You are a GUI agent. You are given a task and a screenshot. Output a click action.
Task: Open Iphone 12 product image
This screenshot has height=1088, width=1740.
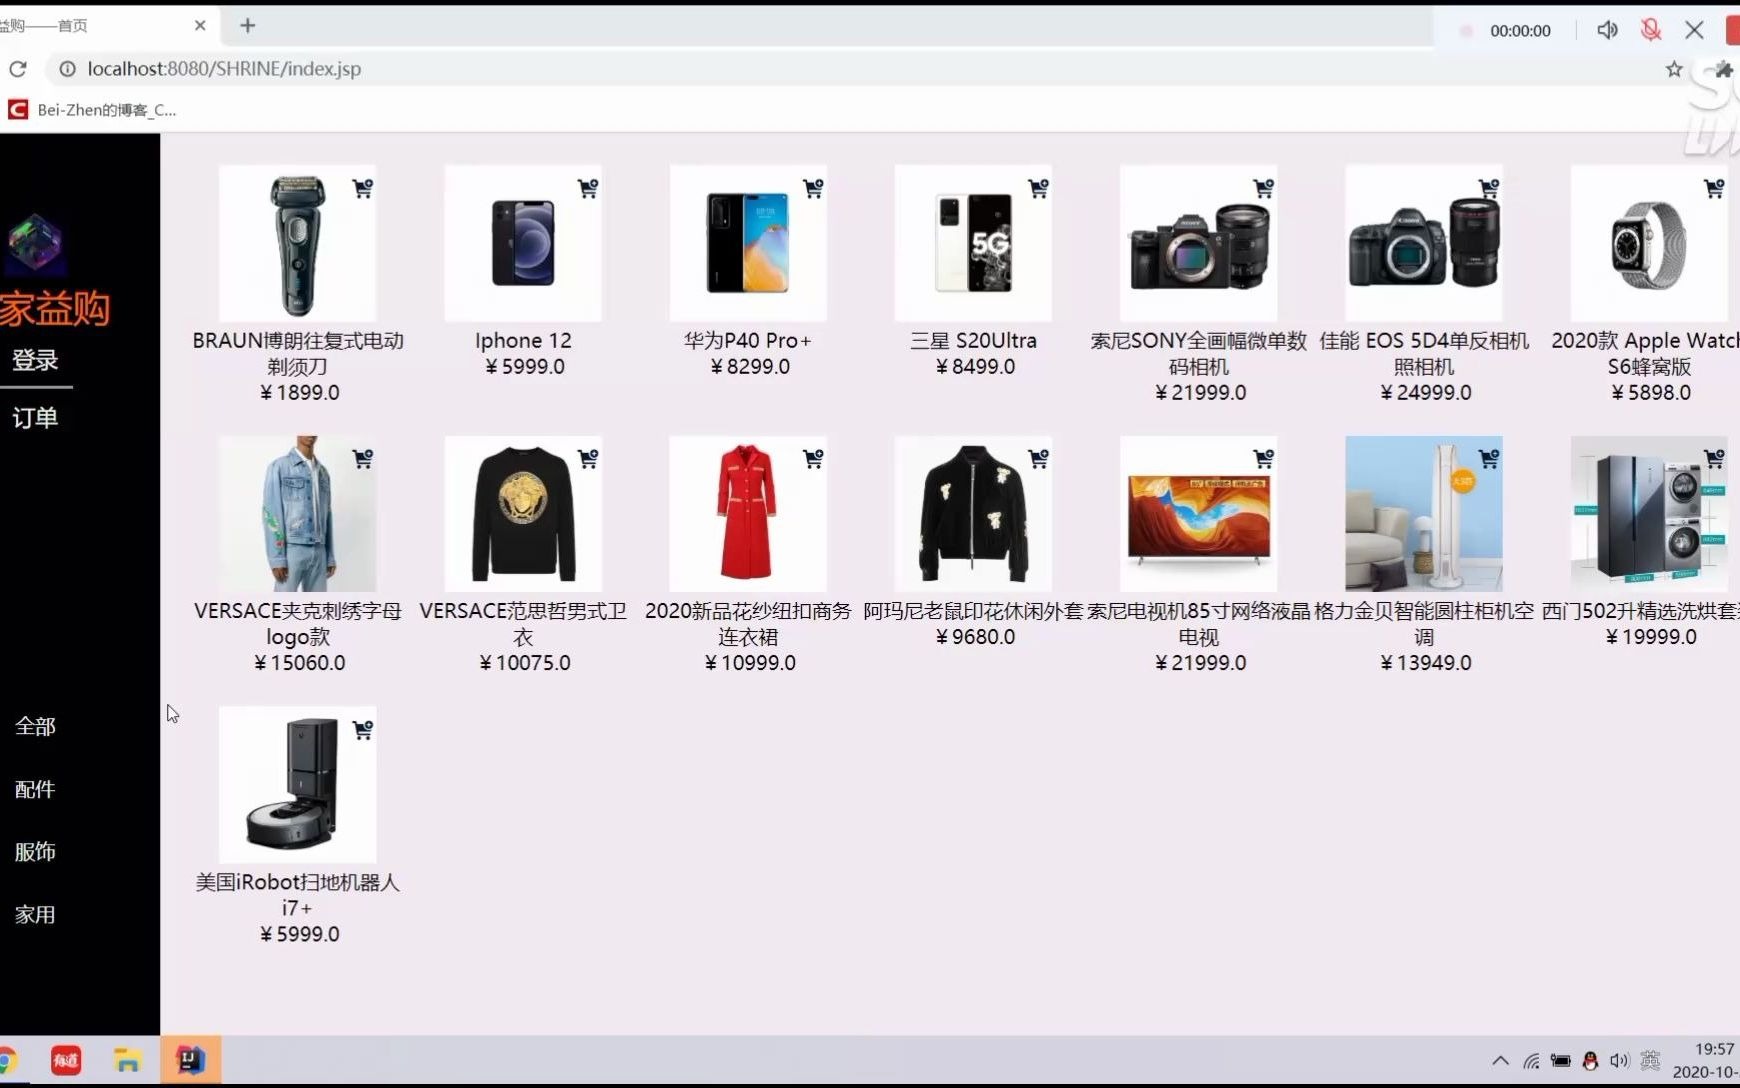[x=523, y=243]
